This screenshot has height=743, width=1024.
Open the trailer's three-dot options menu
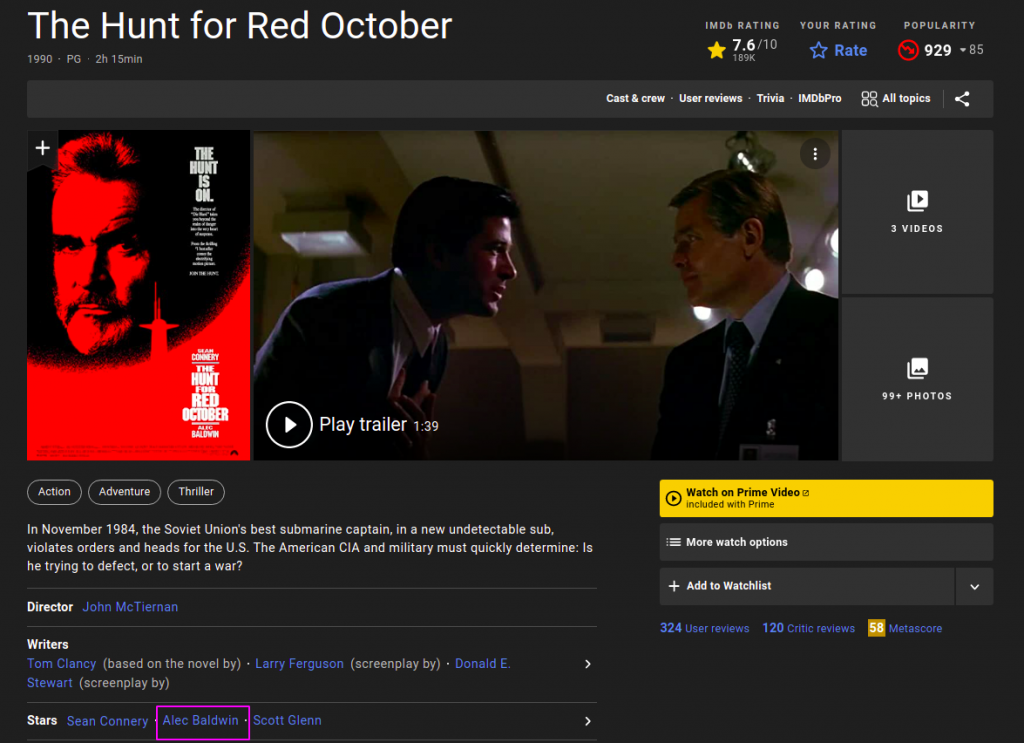click(x=815, y=154)
